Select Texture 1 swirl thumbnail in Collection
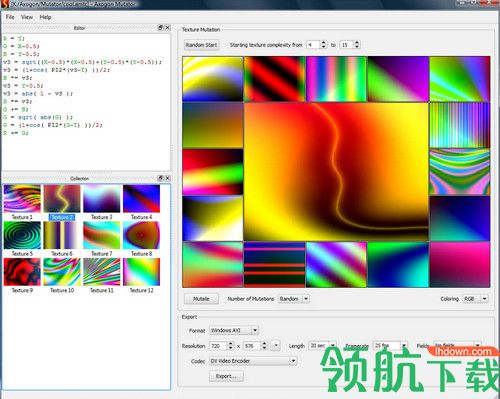Image resolution: width=500 pixels, height=399 pixels. (22, 199)
